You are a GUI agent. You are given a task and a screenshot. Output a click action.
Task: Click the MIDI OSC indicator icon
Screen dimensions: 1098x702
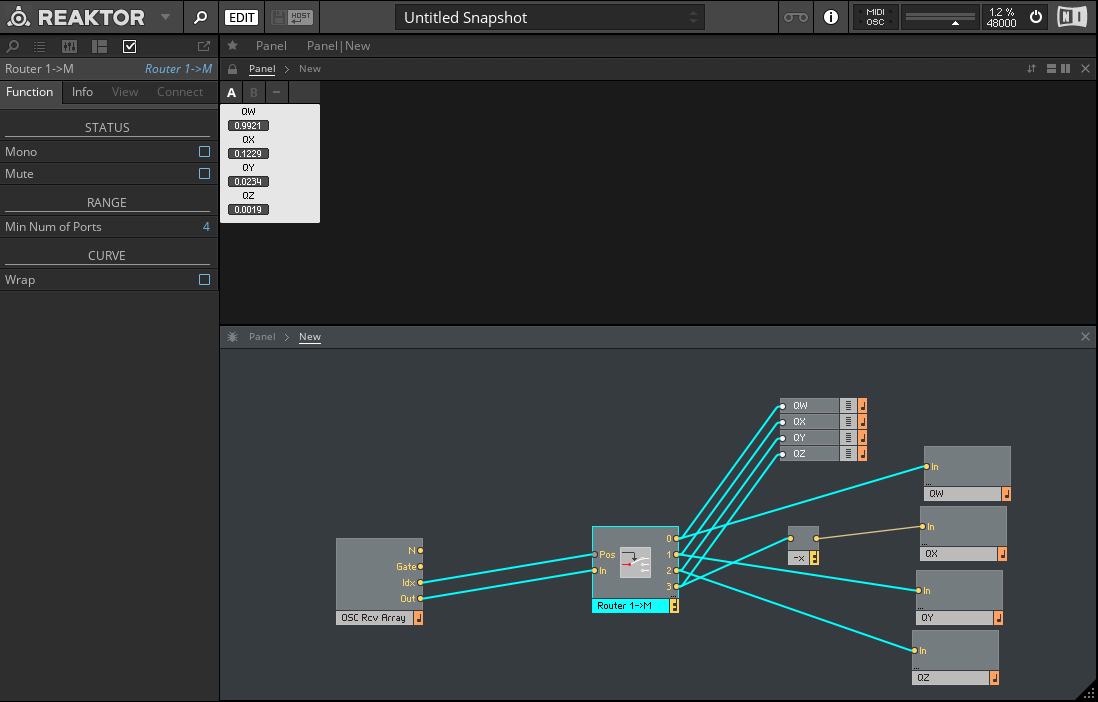(875, 17)
